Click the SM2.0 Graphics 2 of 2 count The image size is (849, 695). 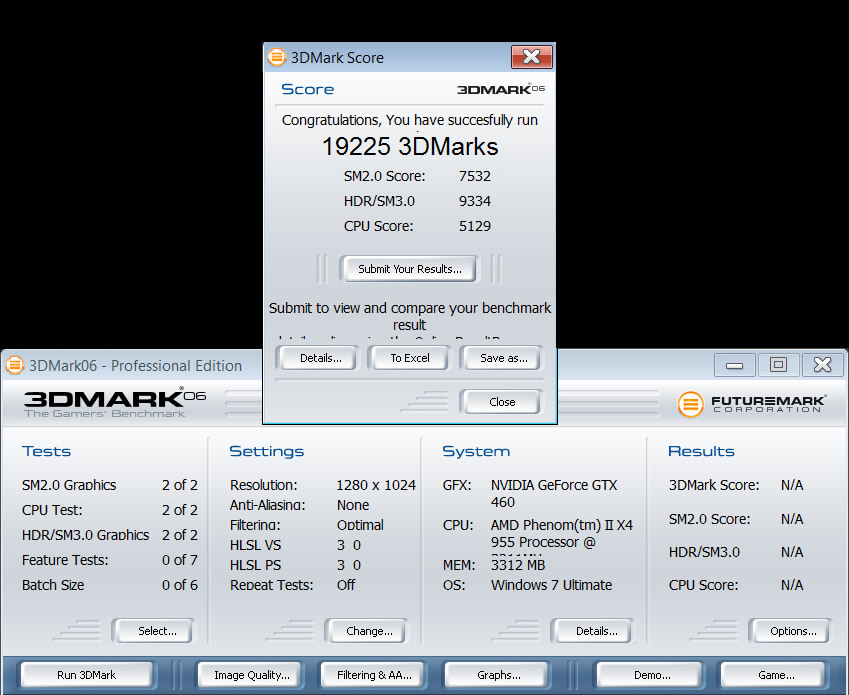point(180,485)
